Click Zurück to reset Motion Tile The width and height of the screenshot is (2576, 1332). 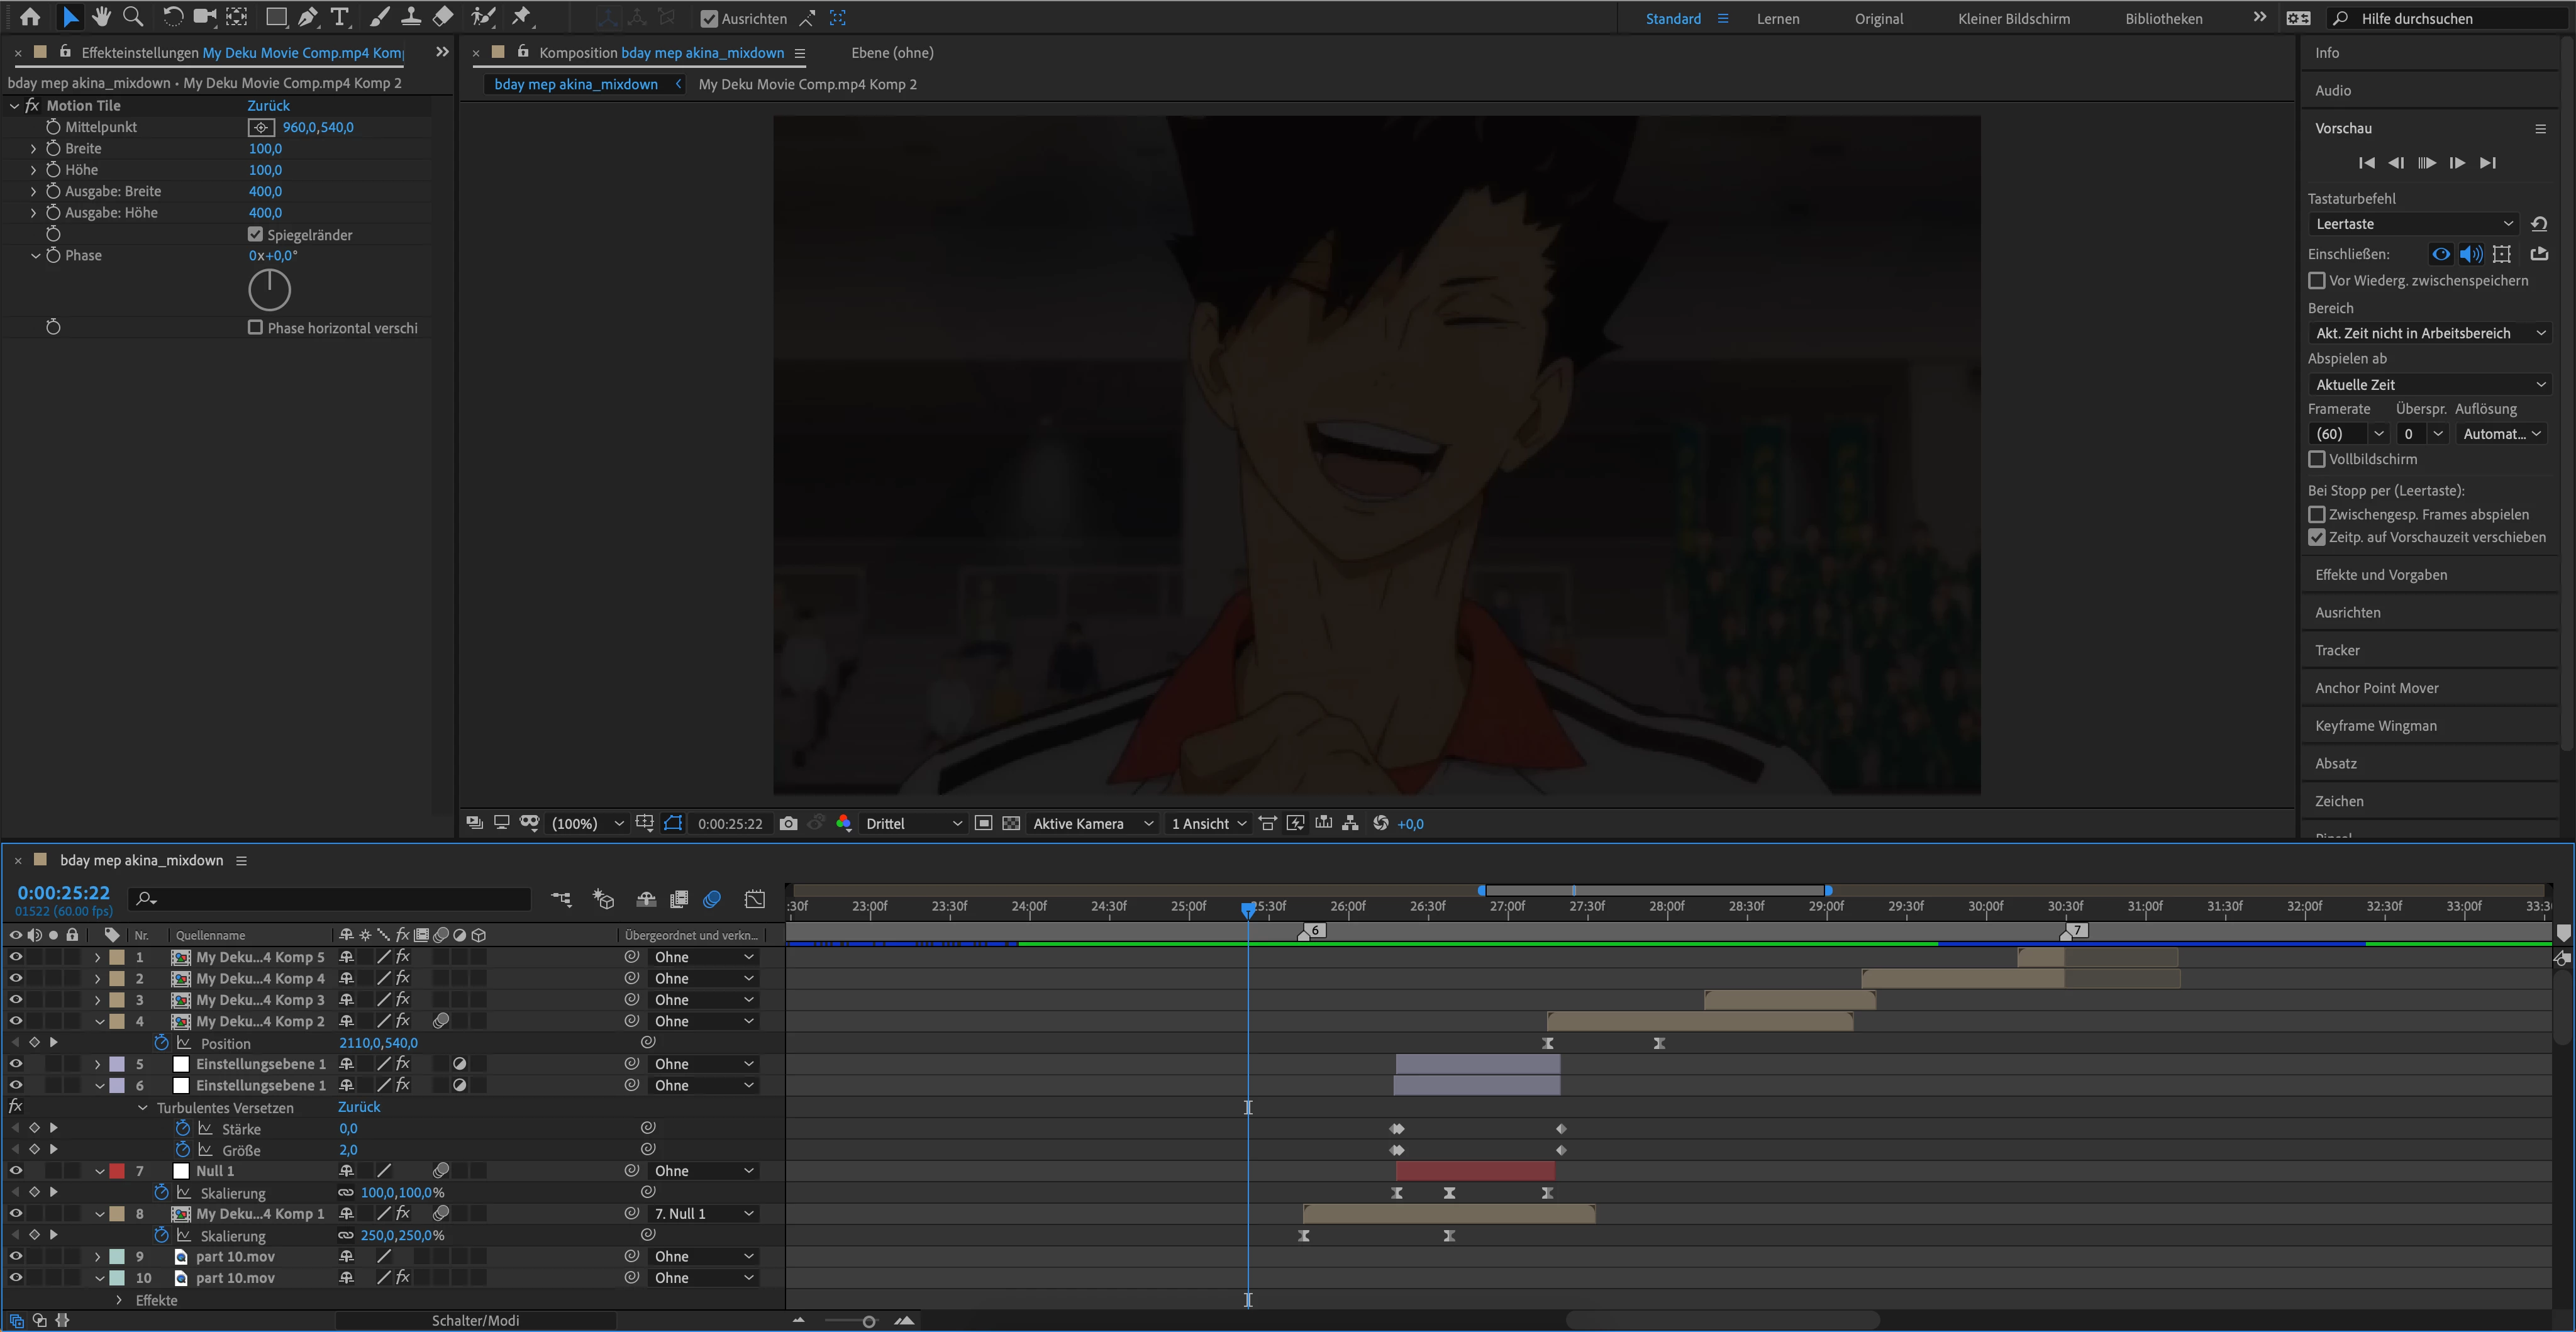click(268, 105)
